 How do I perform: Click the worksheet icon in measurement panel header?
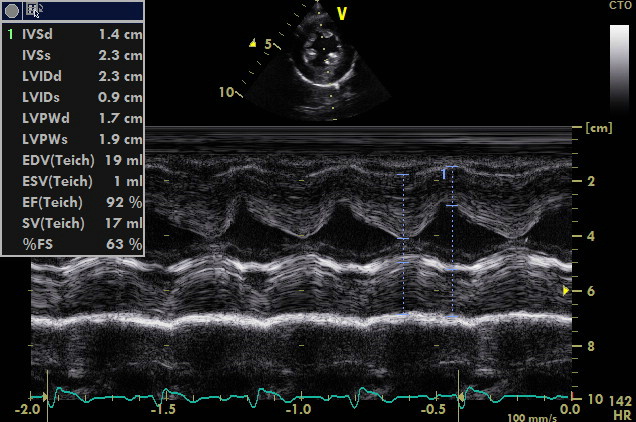pyautogui.click(x=34, y=11)
